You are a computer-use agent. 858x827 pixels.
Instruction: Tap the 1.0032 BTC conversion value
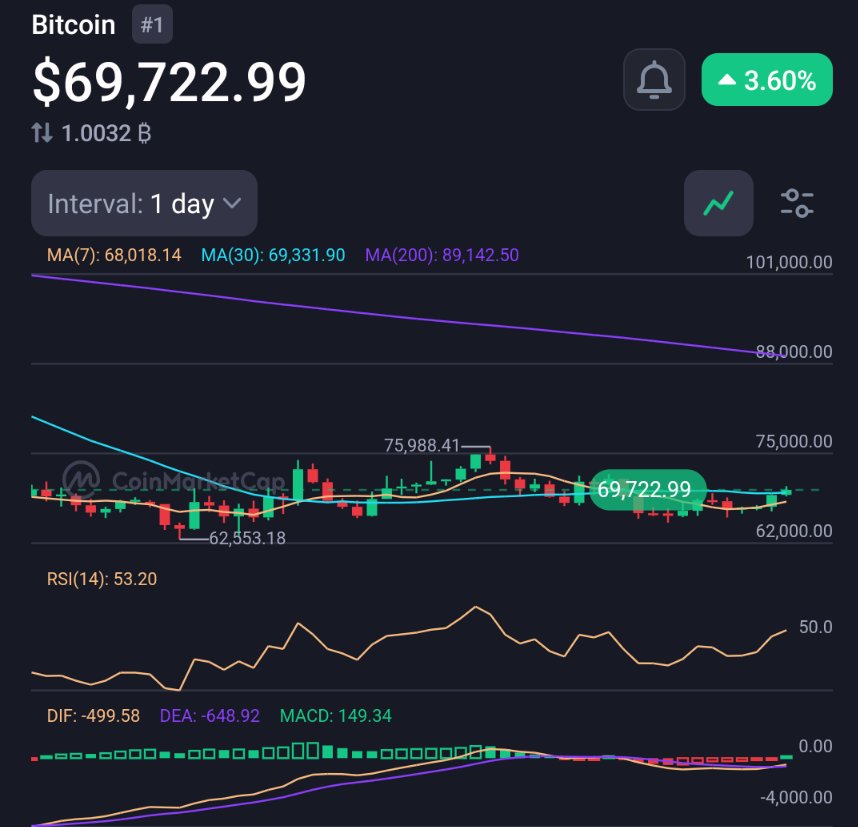pyautogui.click(x=106, y=134)
